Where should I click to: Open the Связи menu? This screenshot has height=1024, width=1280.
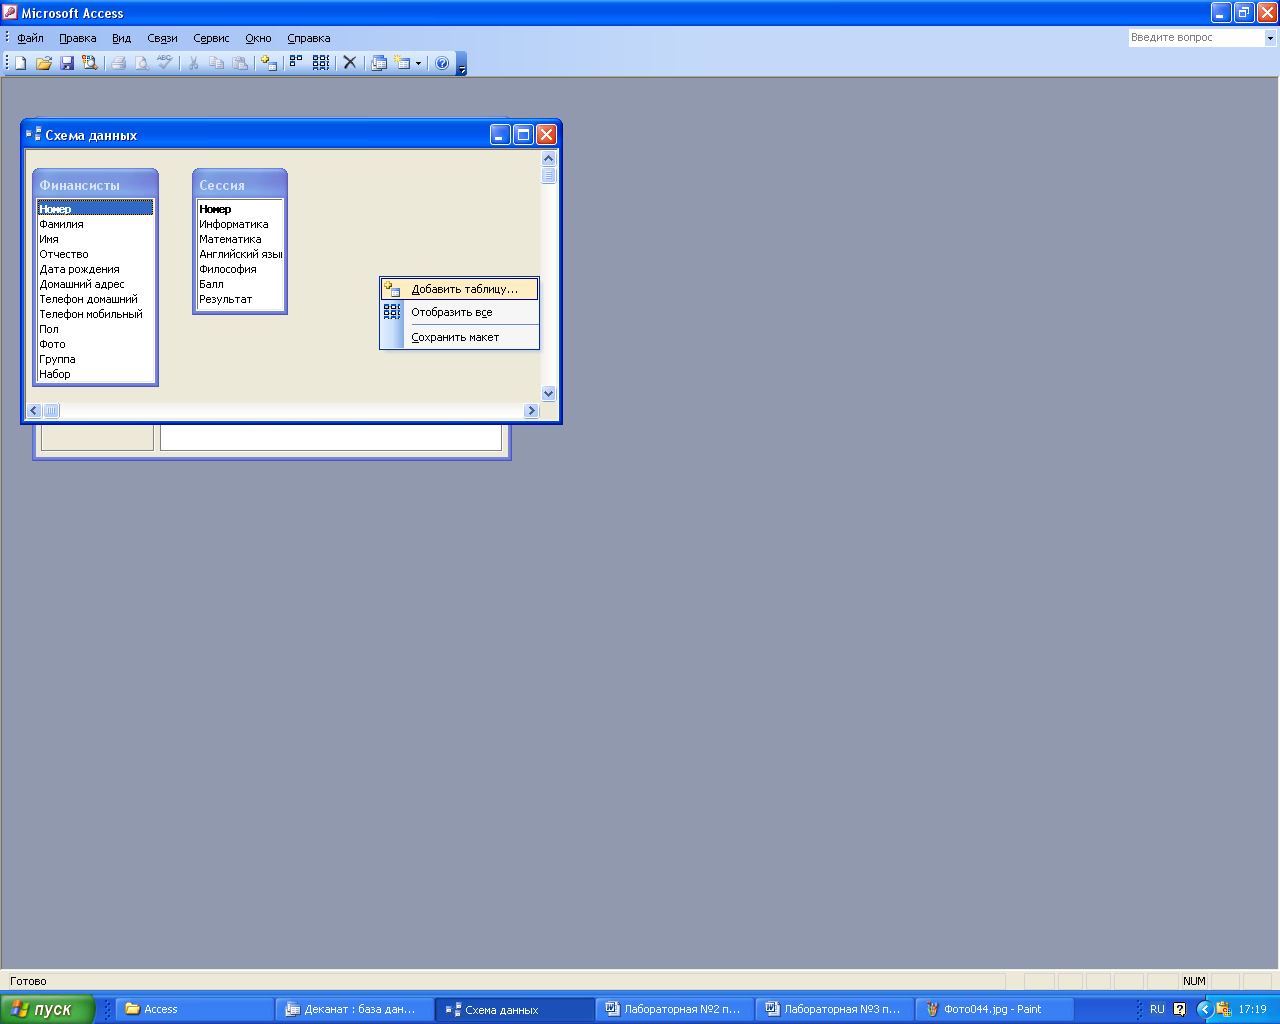point(162,38)
